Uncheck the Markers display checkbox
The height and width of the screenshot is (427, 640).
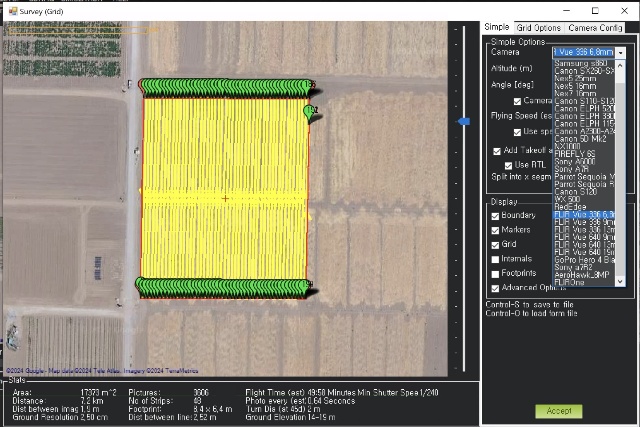click(x=495, y=229)
